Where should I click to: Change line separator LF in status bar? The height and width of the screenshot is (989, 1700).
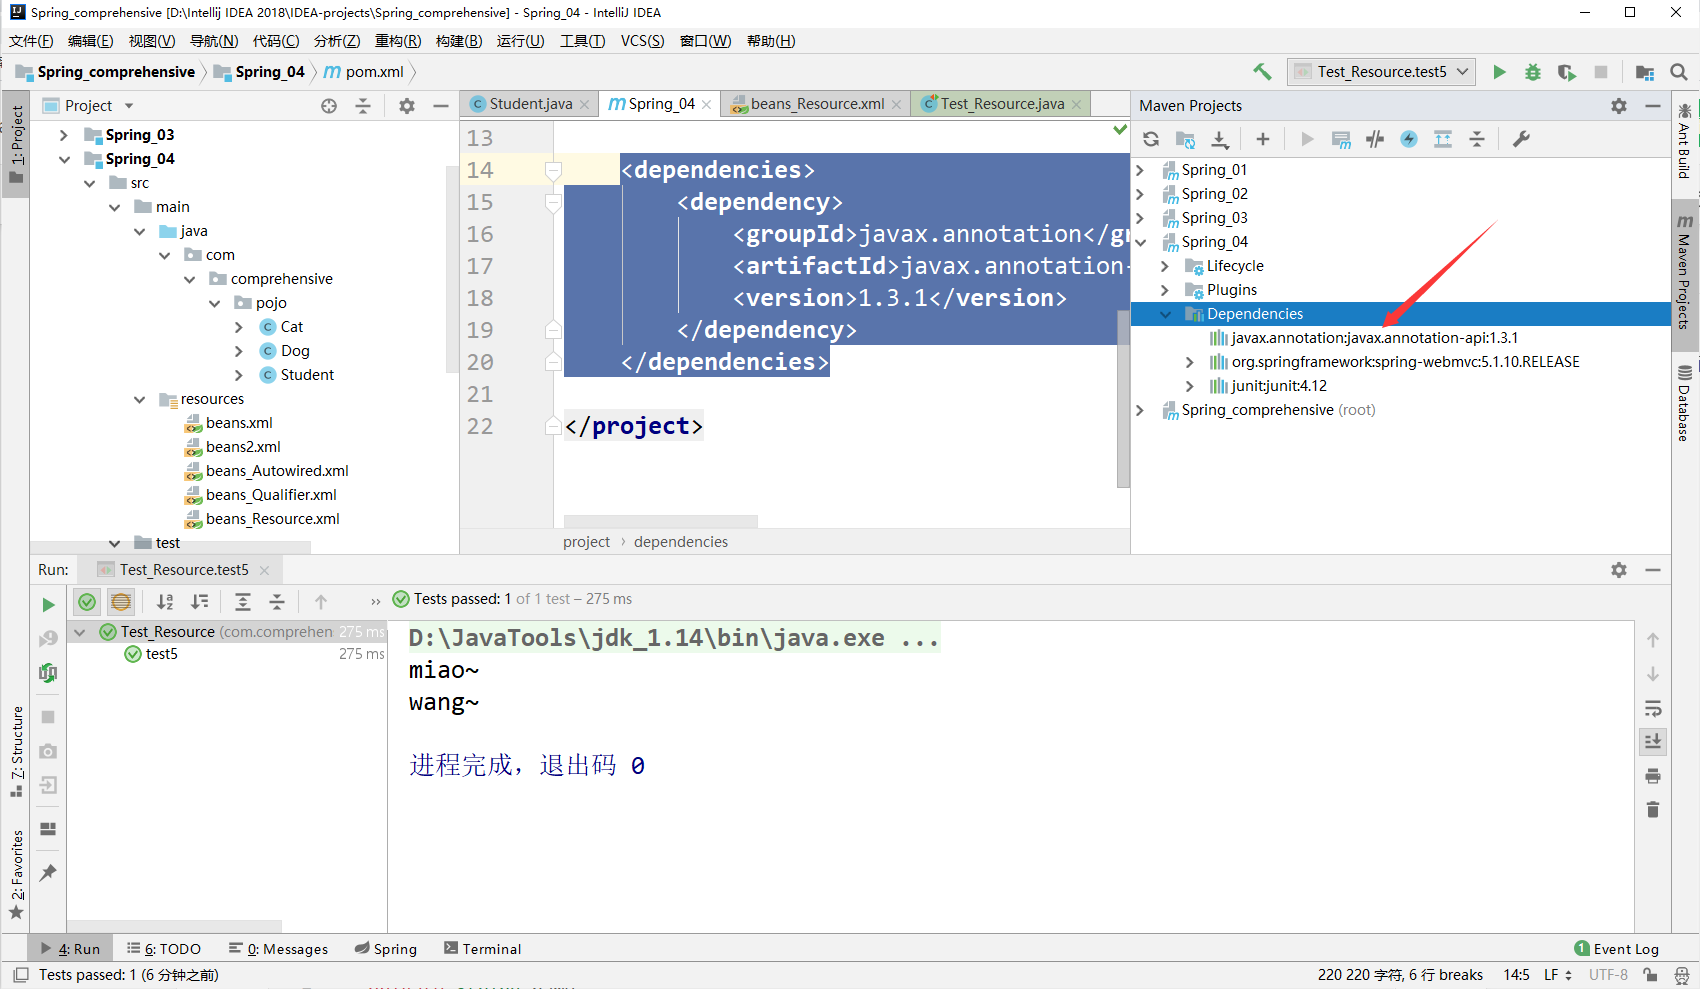[x=1557, y=975]
